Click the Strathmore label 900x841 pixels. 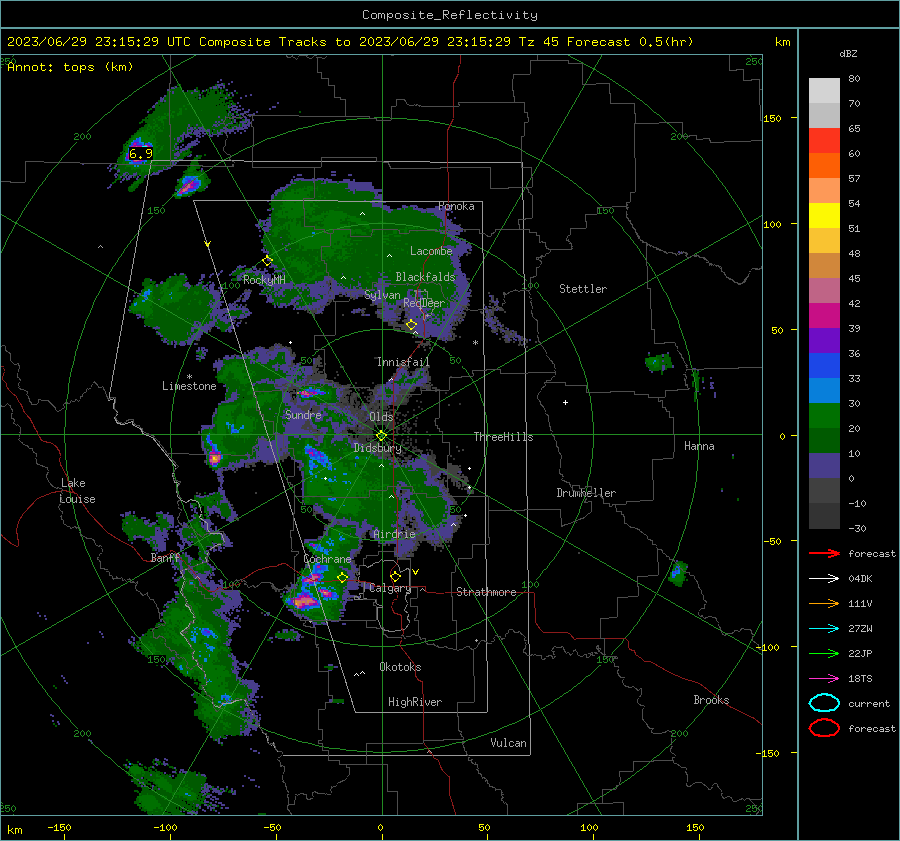click(486, 592)
